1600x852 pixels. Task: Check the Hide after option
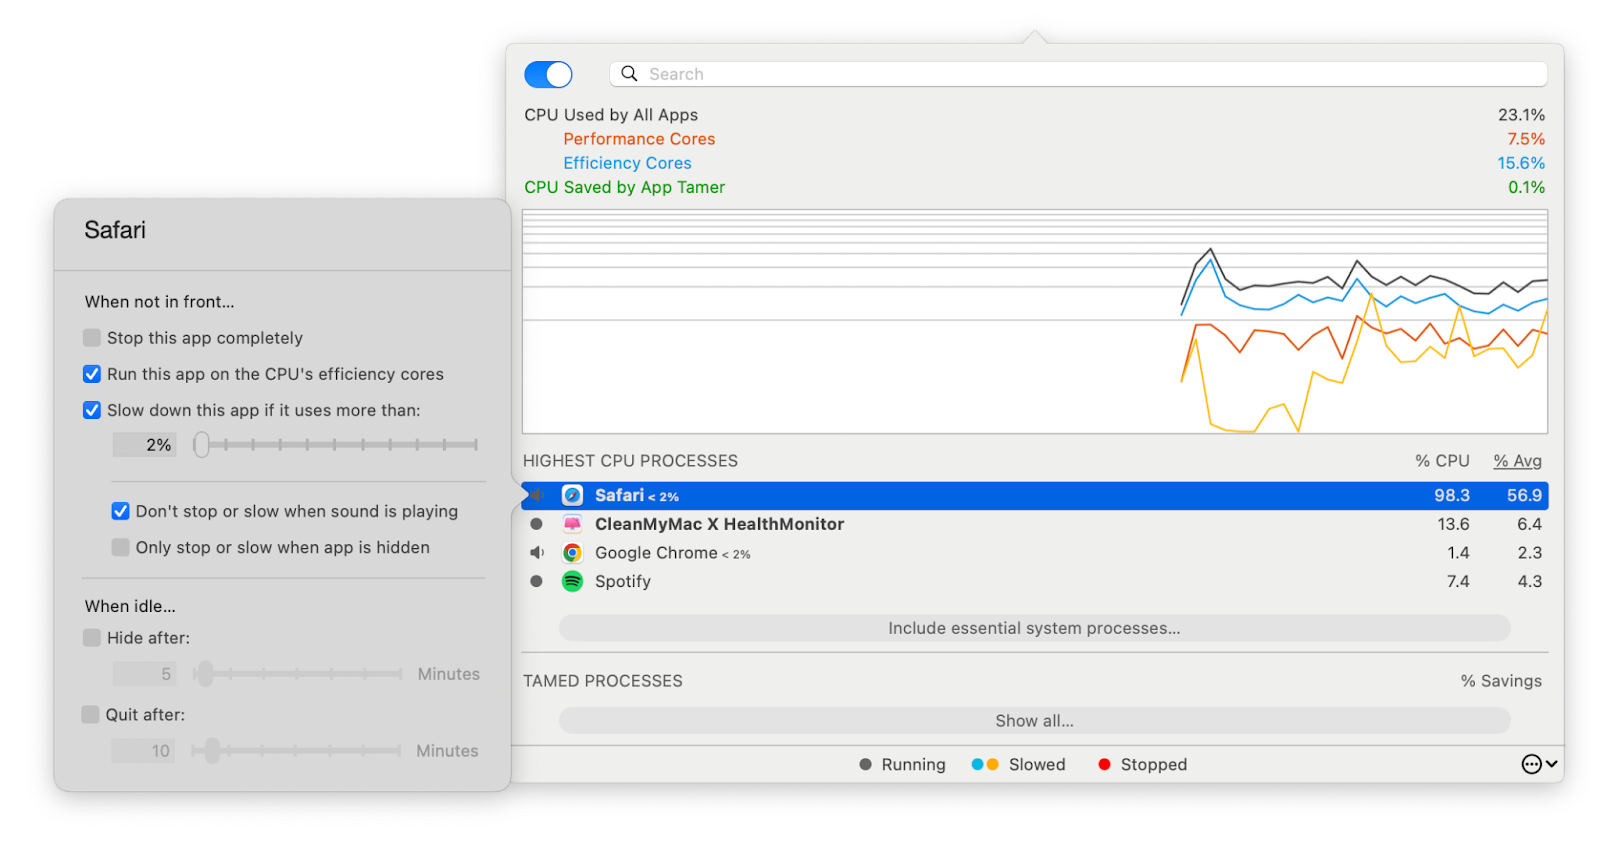[92, 638]
